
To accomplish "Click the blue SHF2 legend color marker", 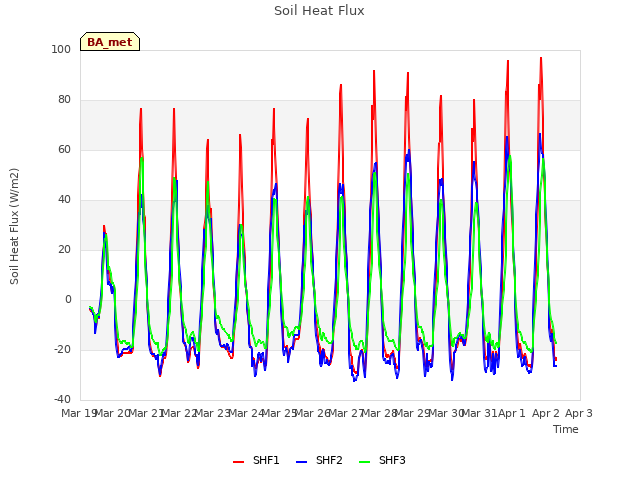I will (x=301, y=462).
